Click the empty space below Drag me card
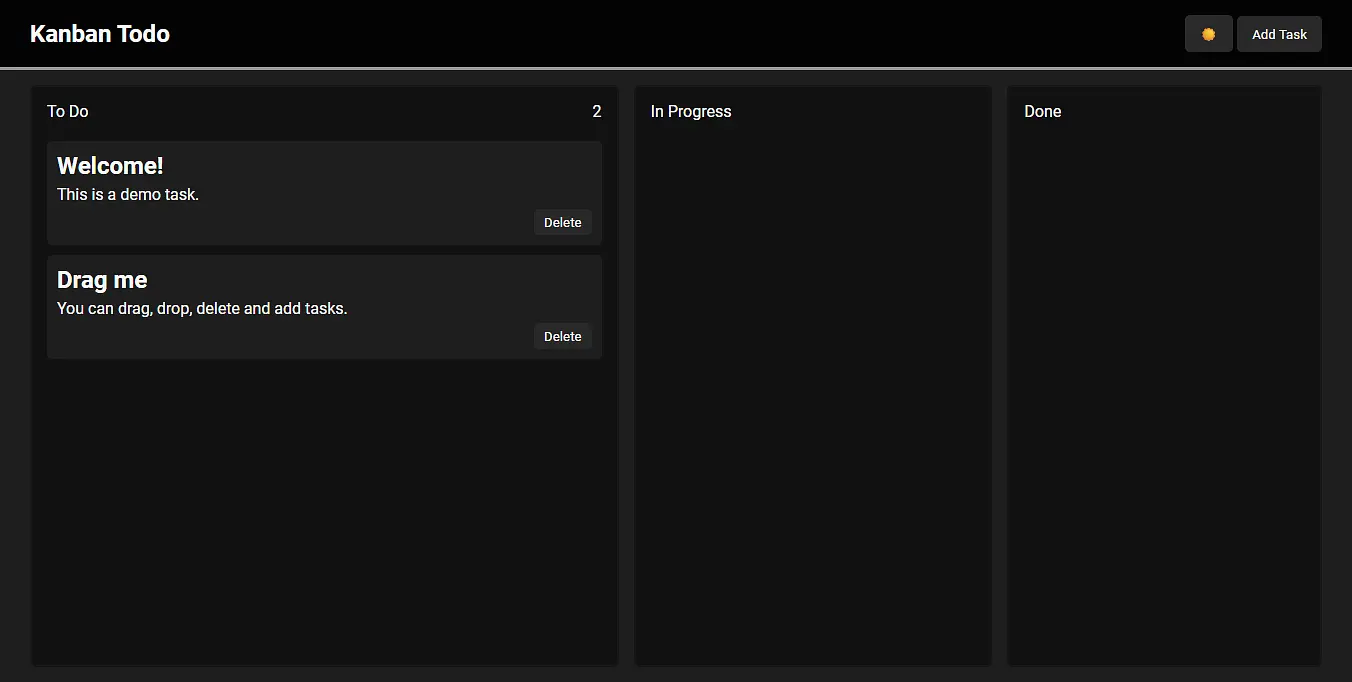The image size is (1352, 682). click(x=324, y=500)
